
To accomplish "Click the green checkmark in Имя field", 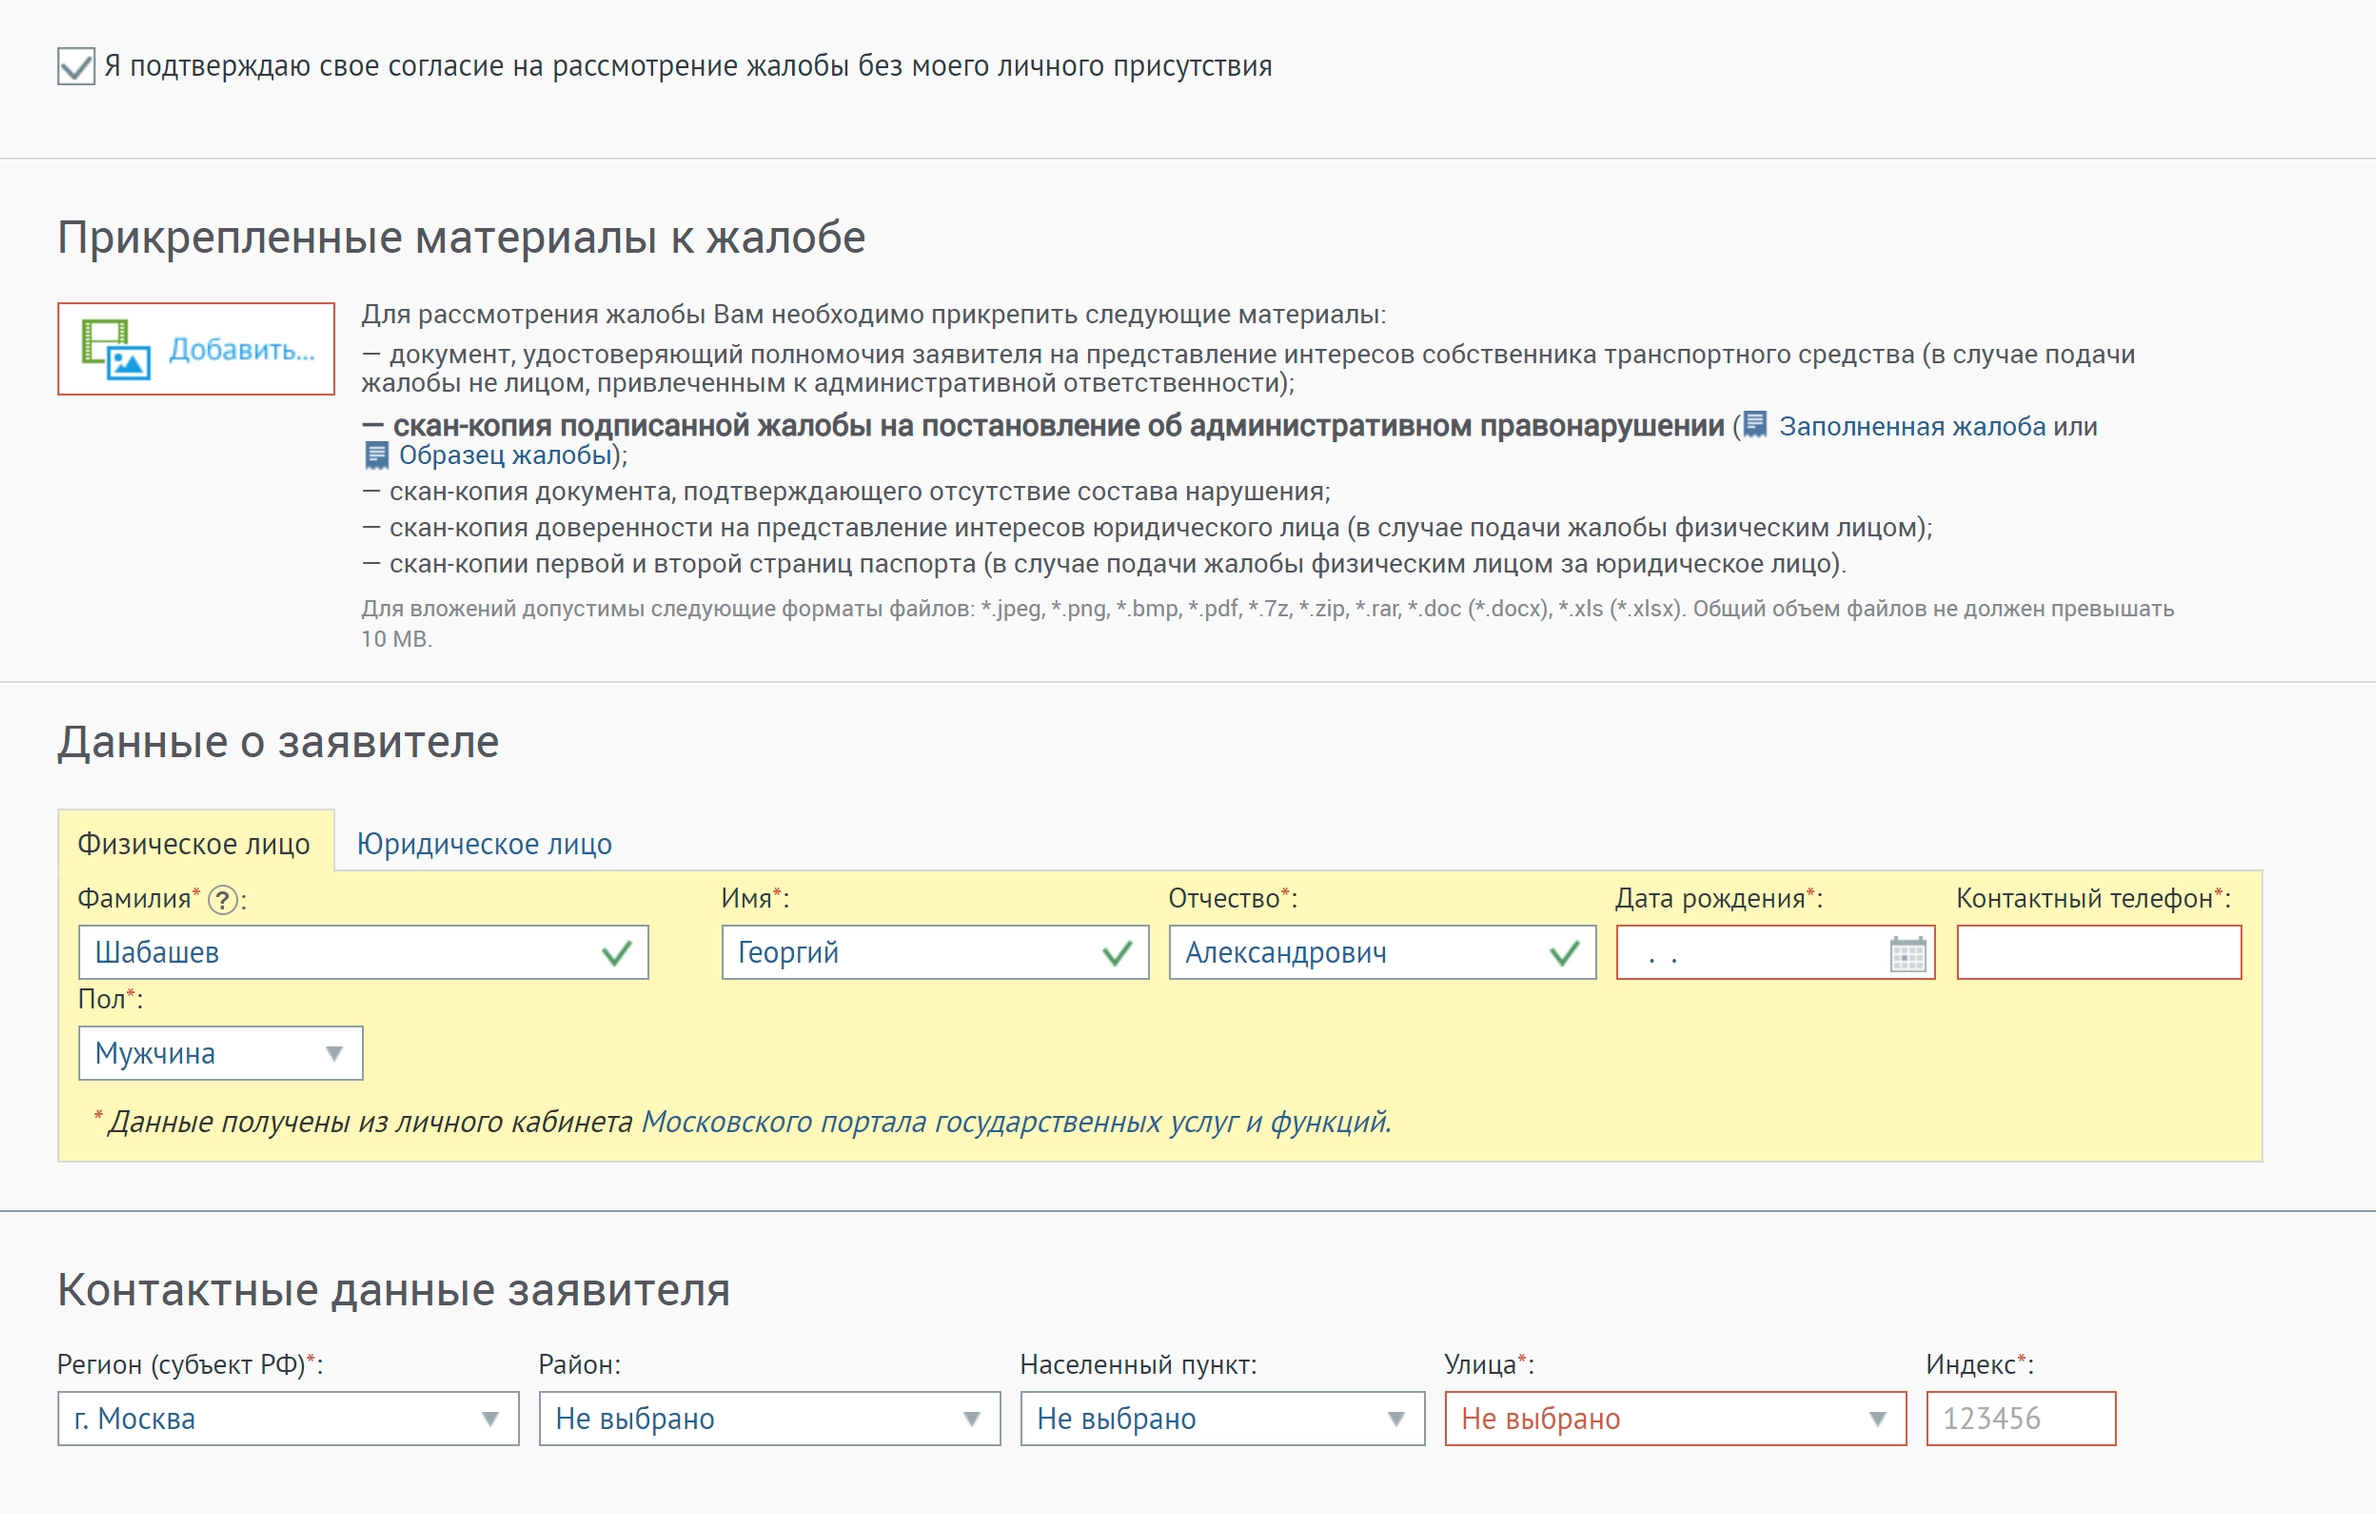I will point(1117,953).
